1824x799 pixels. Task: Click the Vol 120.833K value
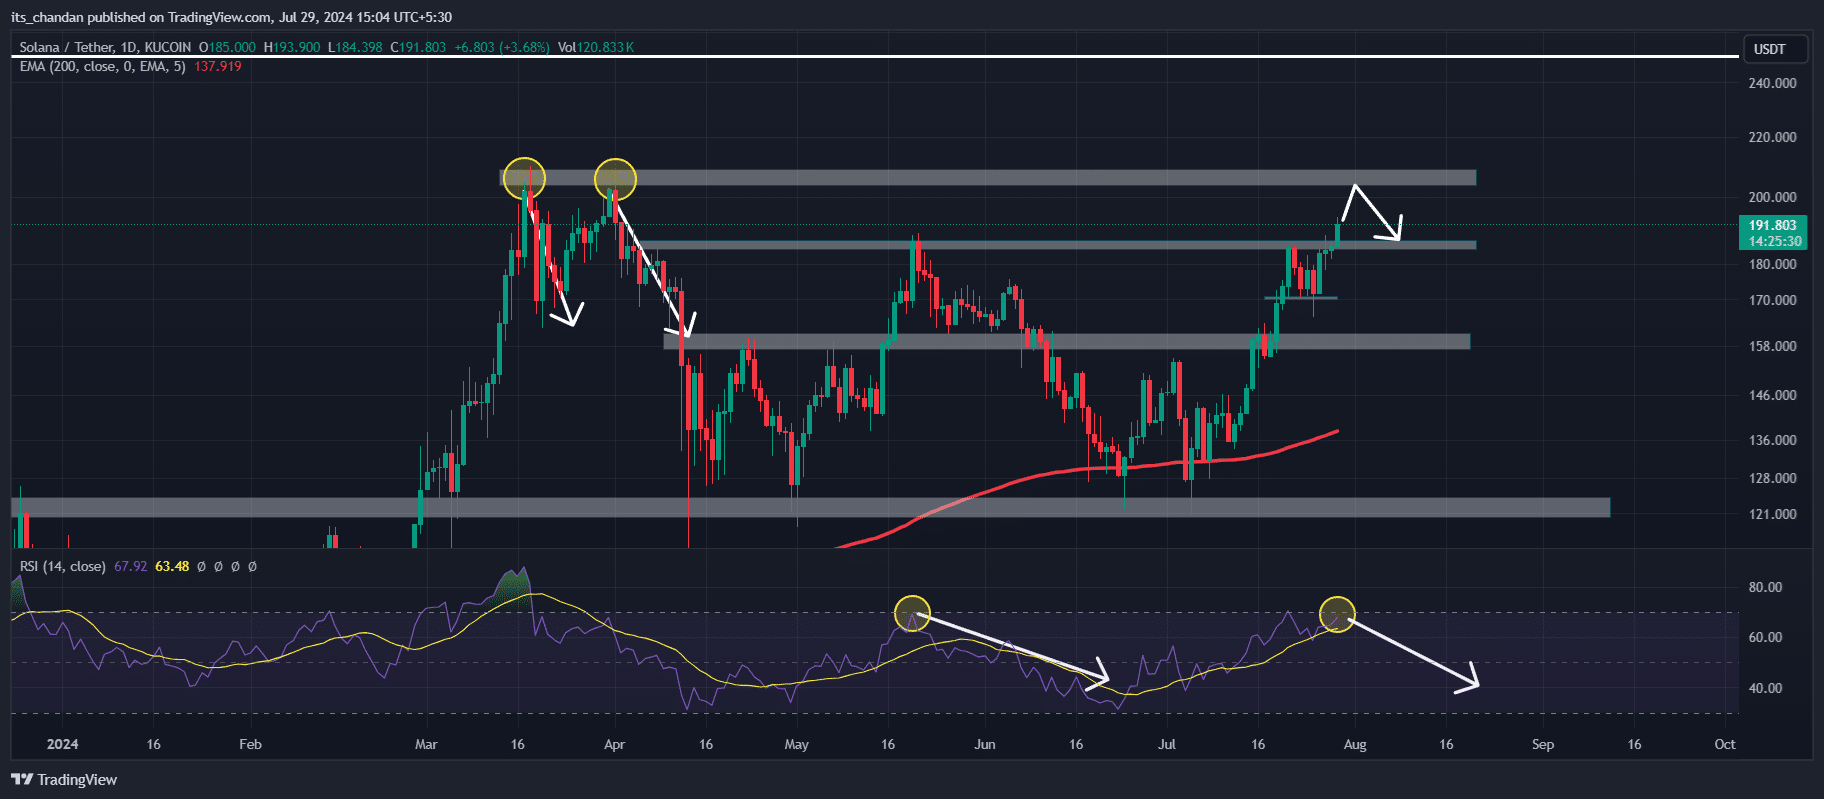(596, 47)
